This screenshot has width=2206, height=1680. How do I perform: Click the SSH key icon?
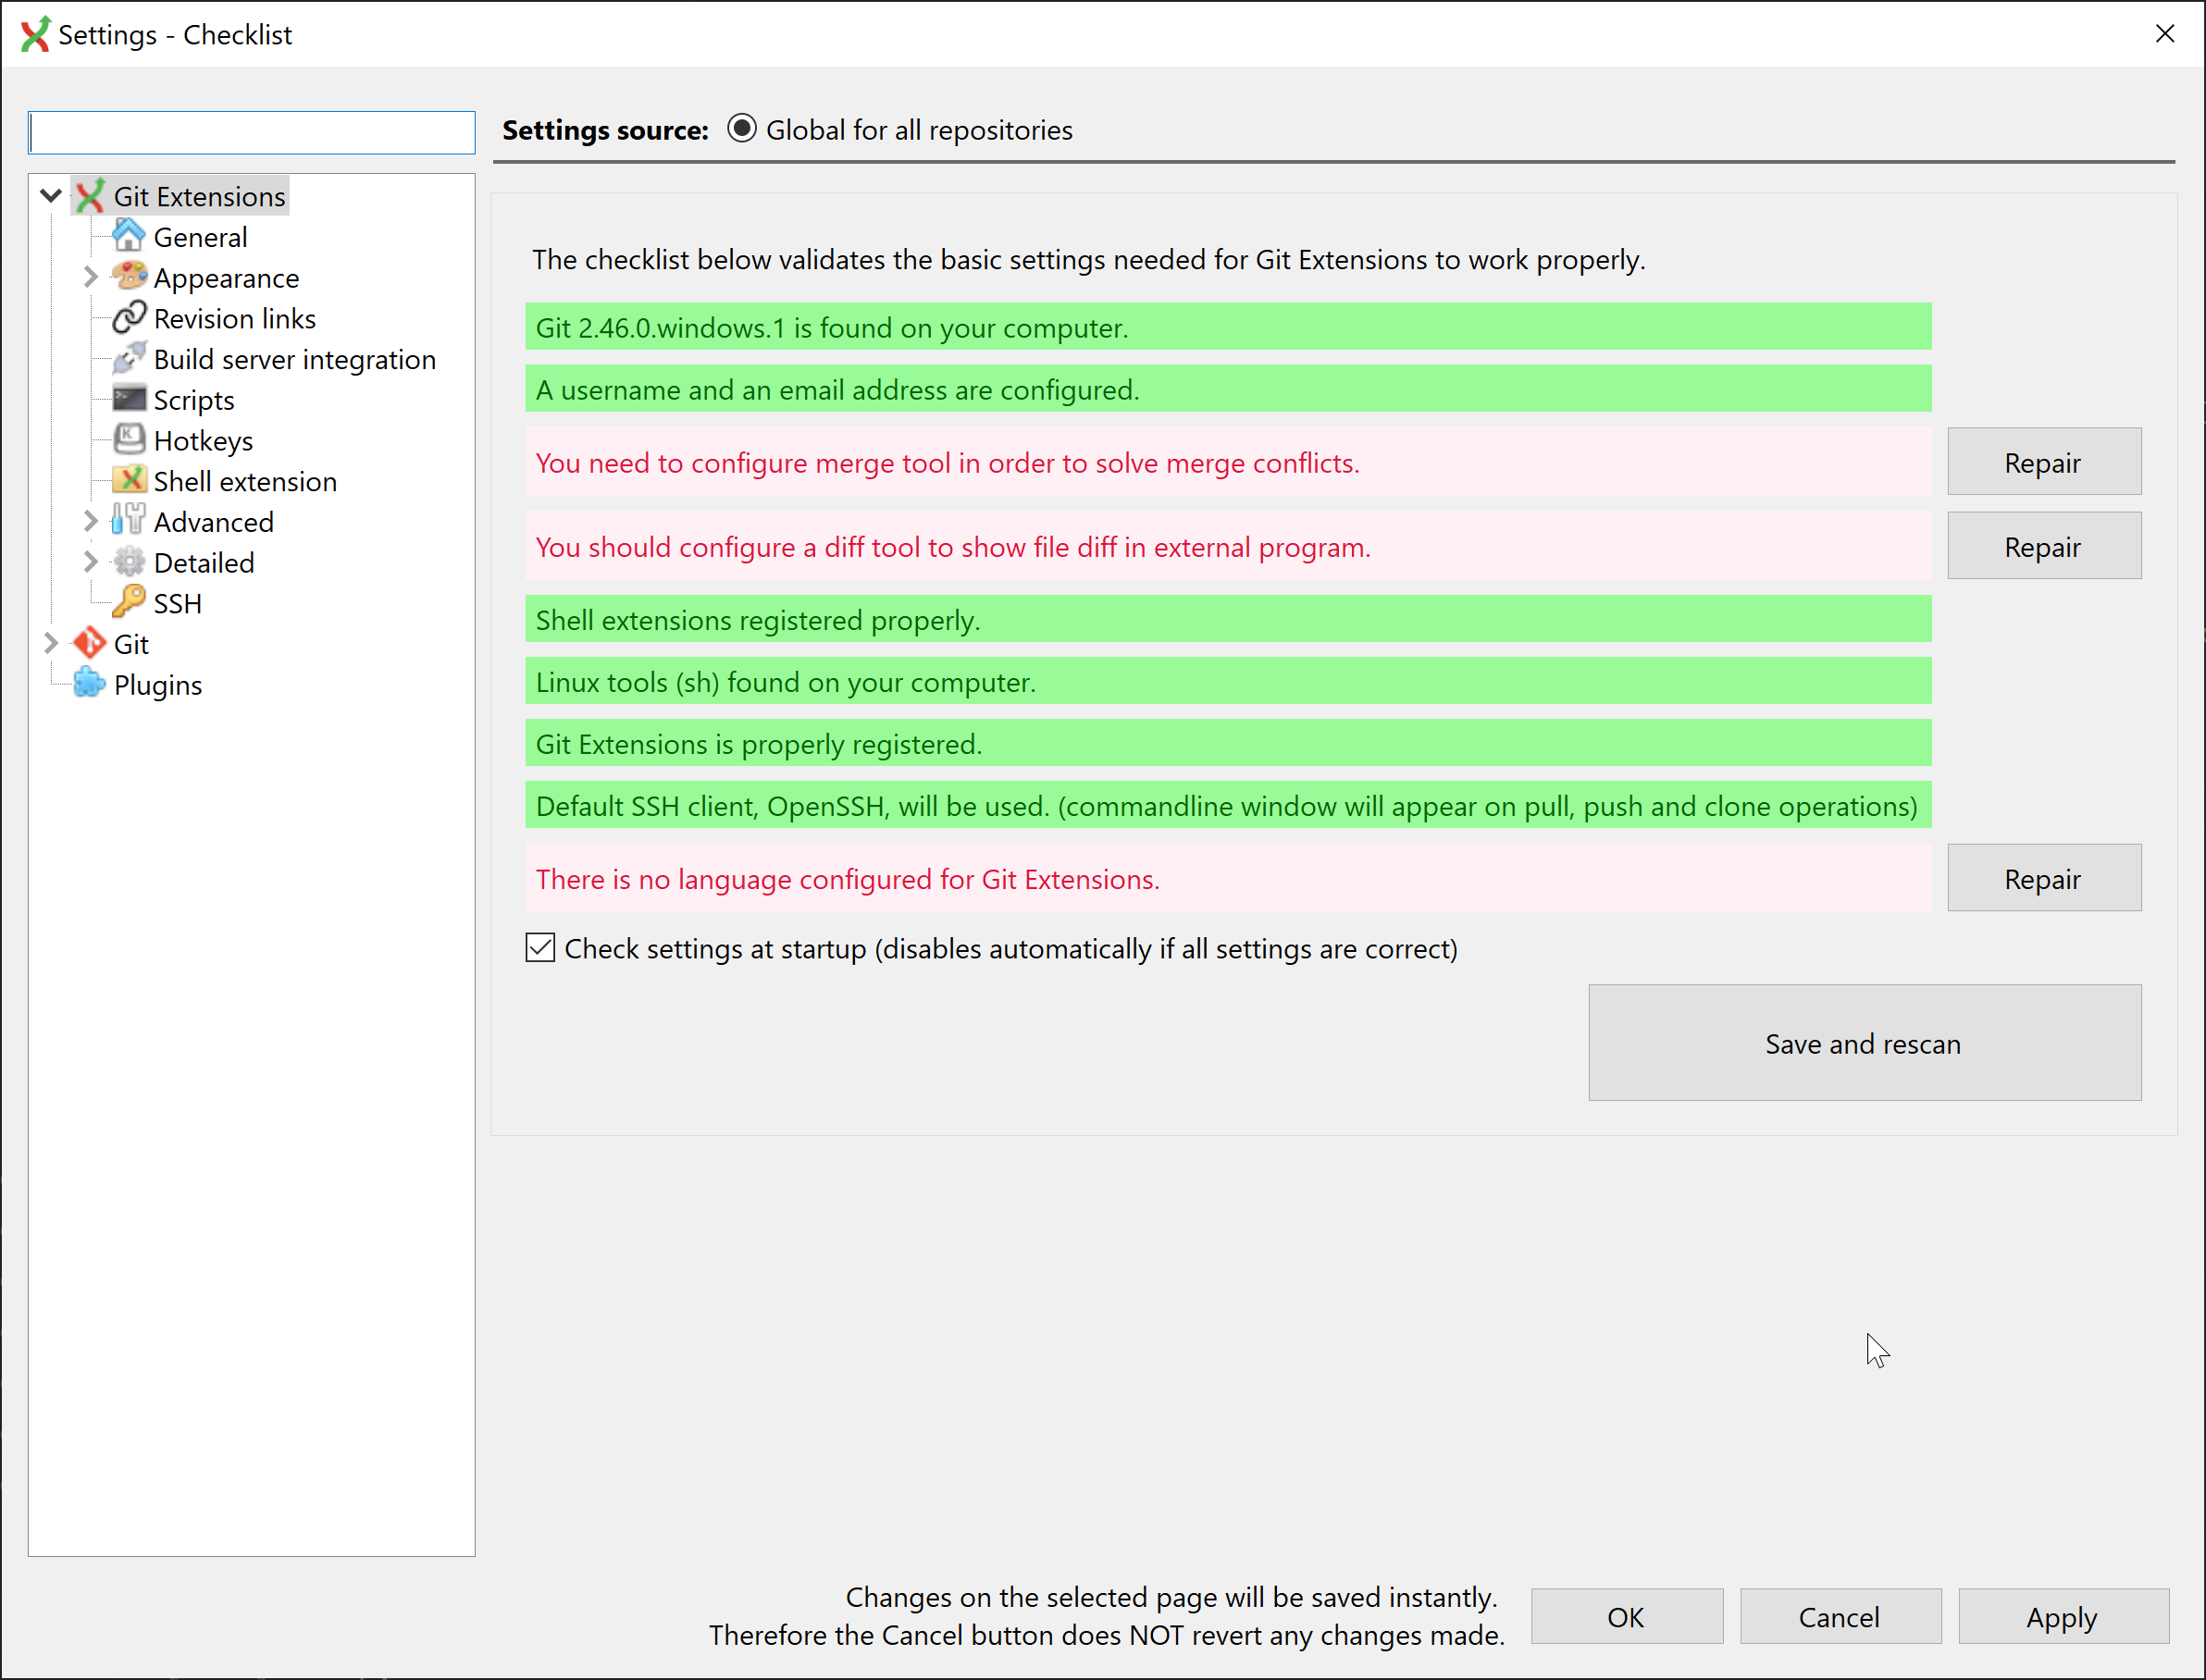click(129, 603)
